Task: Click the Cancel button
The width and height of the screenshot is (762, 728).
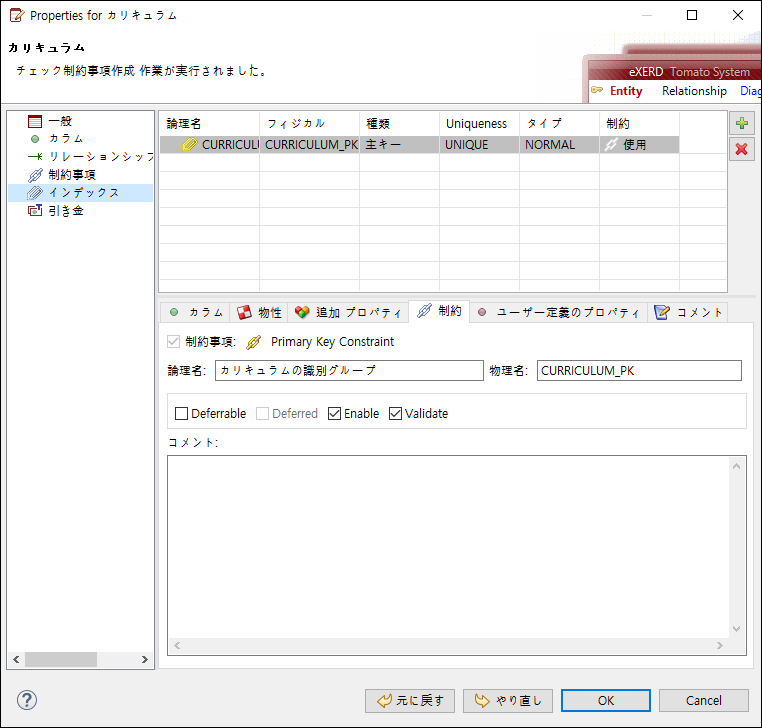Action: point(704,700)
